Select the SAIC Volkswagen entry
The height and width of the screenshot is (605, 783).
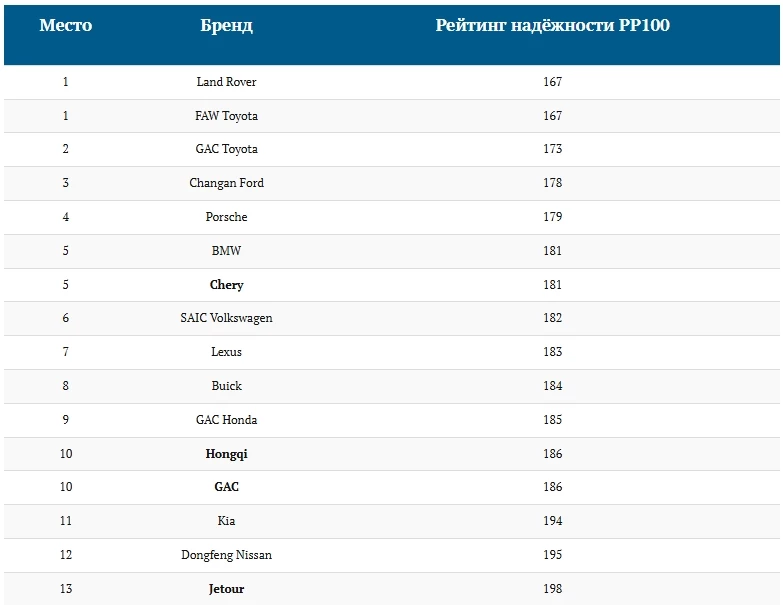pyautogui.click(x=226, y=318)
